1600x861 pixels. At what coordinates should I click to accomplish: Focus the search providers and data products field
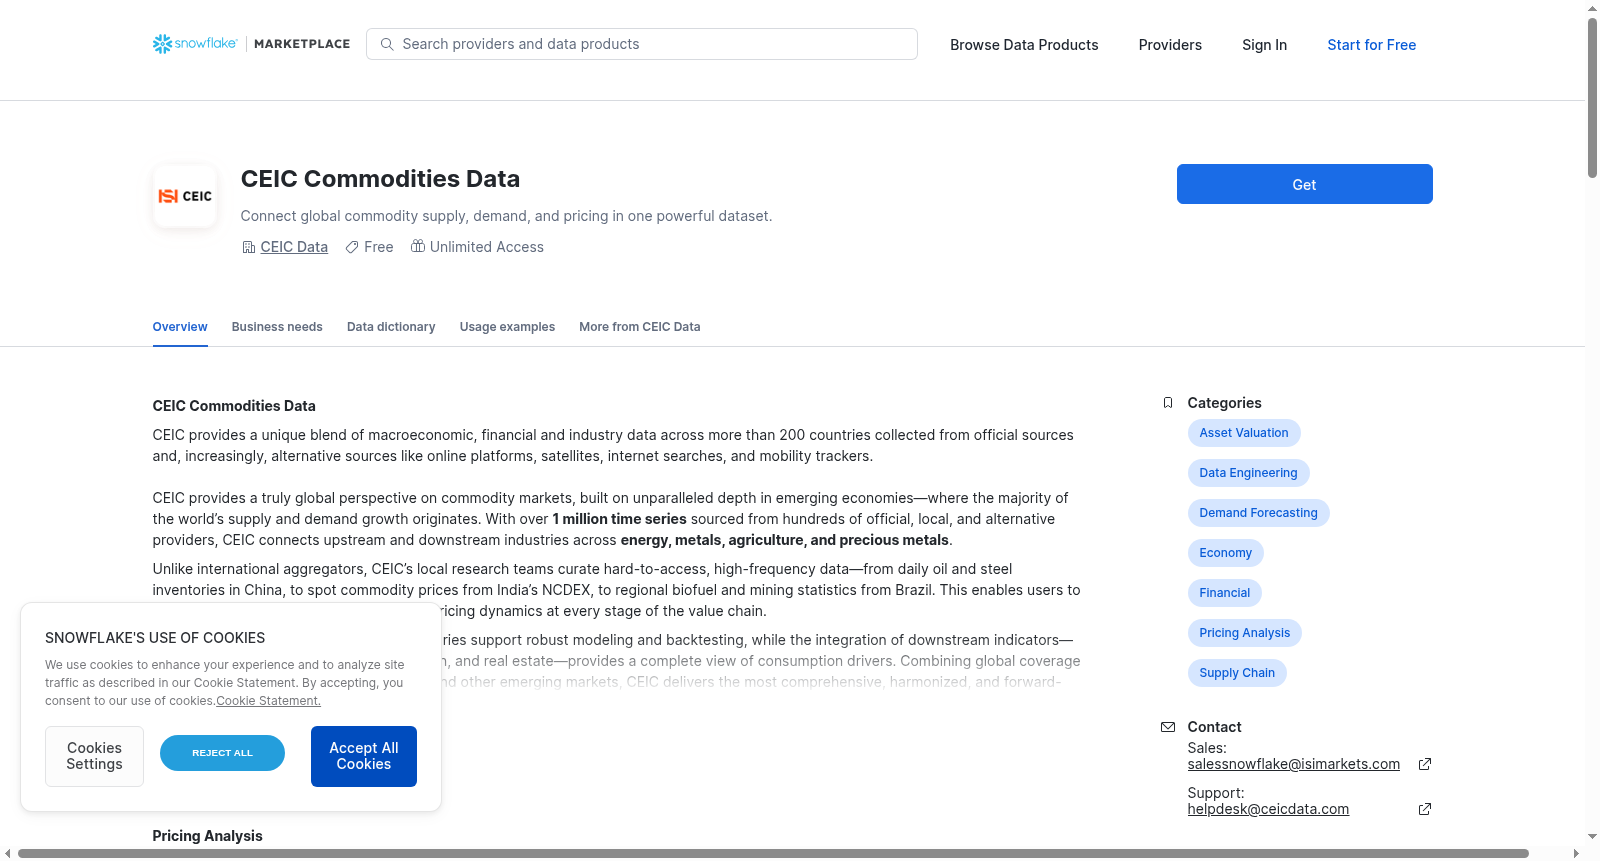pos(642,44)
